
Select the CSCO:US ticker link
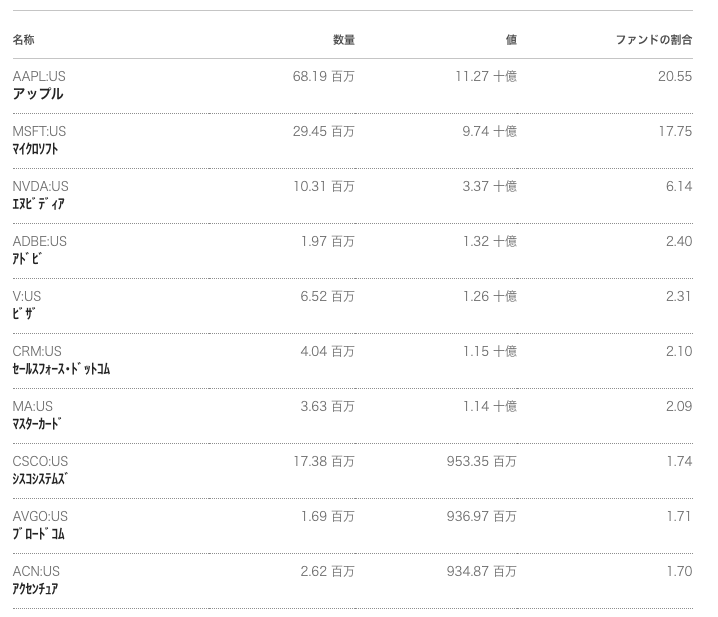click(40, 461)
